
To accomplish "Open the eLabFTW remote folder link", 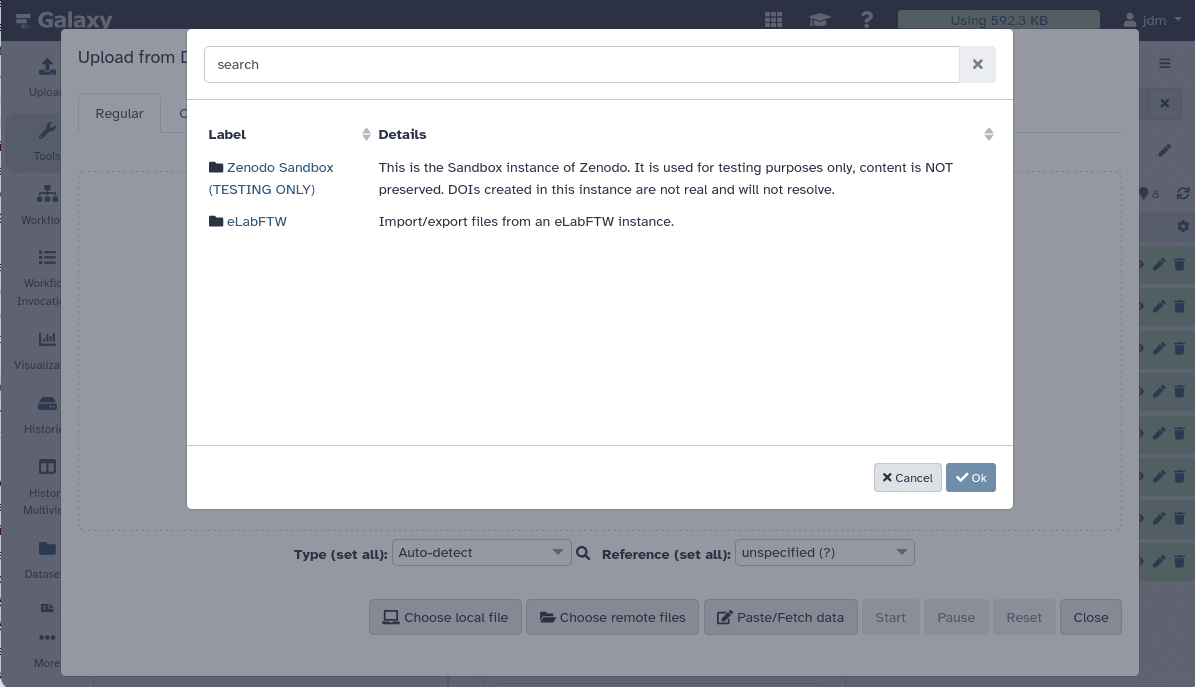I will coord(257,221).
